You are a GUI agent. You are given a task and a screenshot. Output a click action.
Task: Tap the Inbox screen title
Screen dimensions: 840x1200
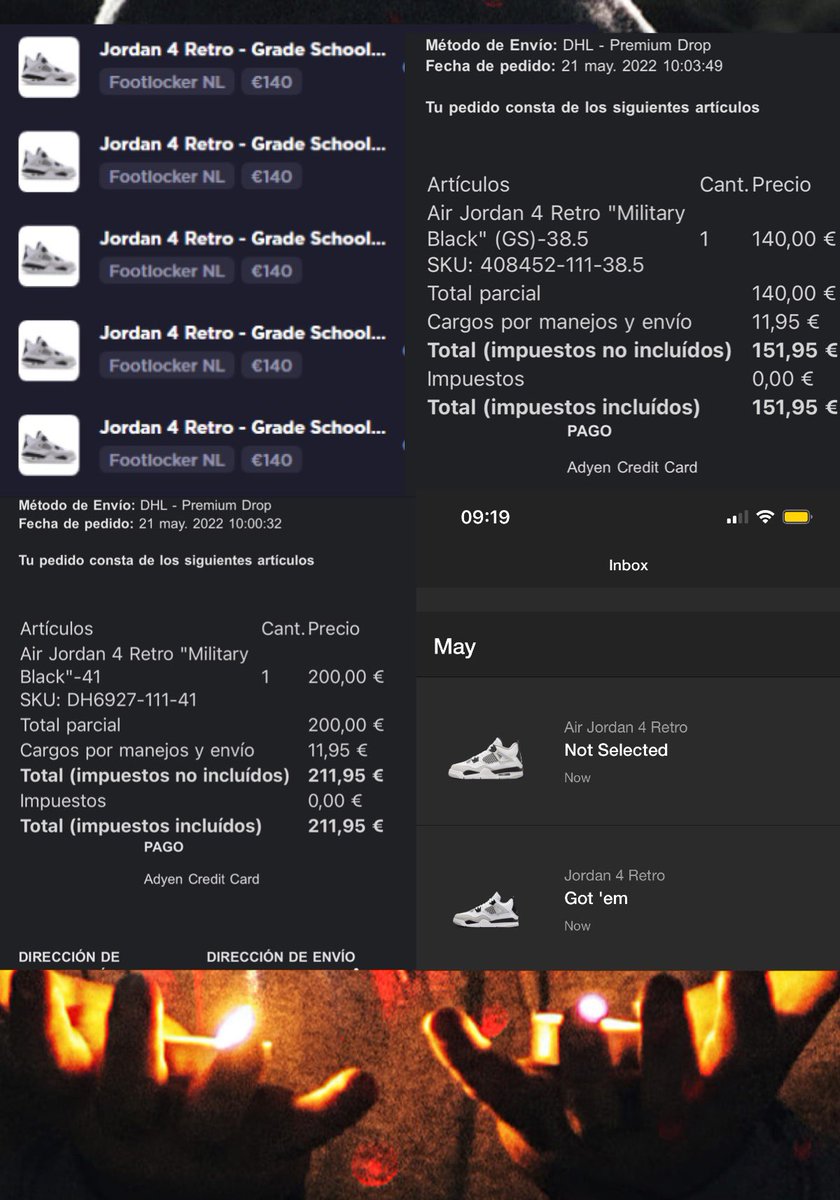628,565
